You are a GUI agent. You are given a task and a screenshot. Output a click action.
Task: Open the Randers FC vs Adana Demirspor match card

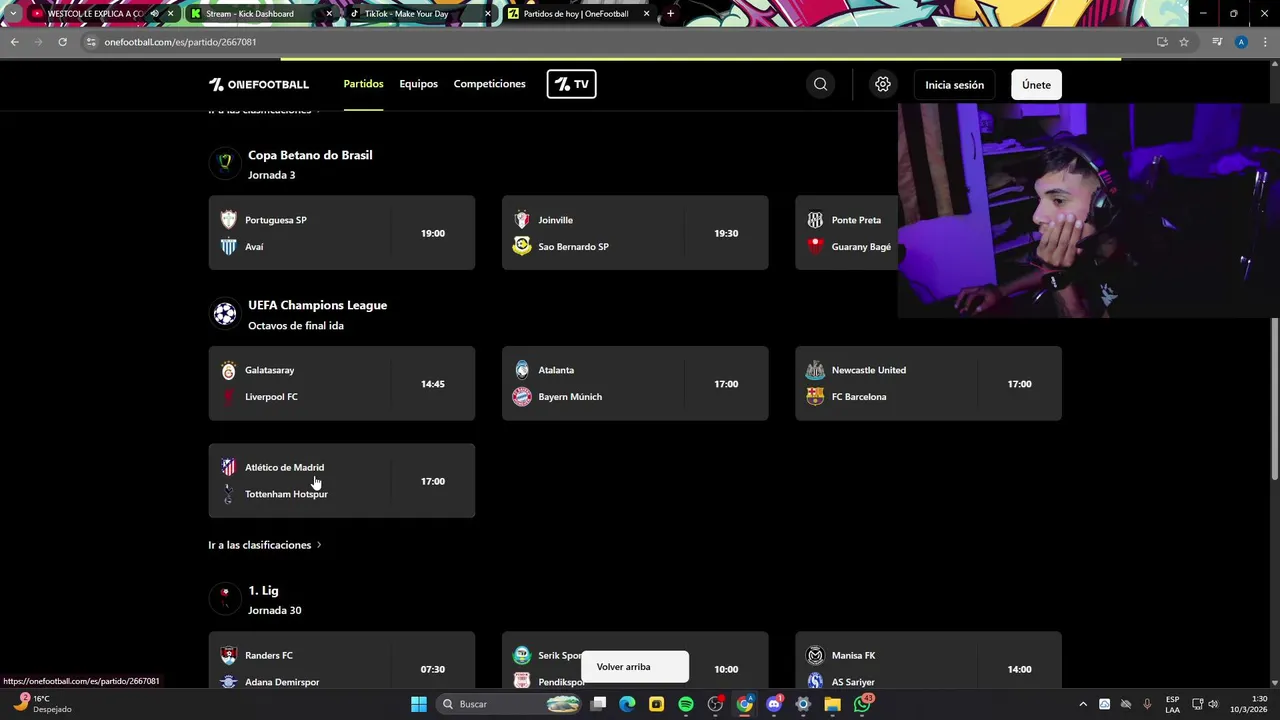click(x=342, y=660)
